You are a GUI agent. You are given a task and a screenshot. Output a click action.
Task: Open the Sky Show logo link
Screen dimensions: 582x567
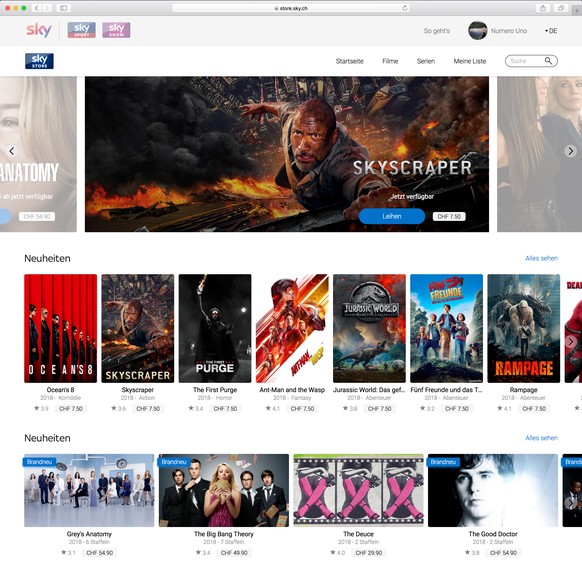pos(116,30)
